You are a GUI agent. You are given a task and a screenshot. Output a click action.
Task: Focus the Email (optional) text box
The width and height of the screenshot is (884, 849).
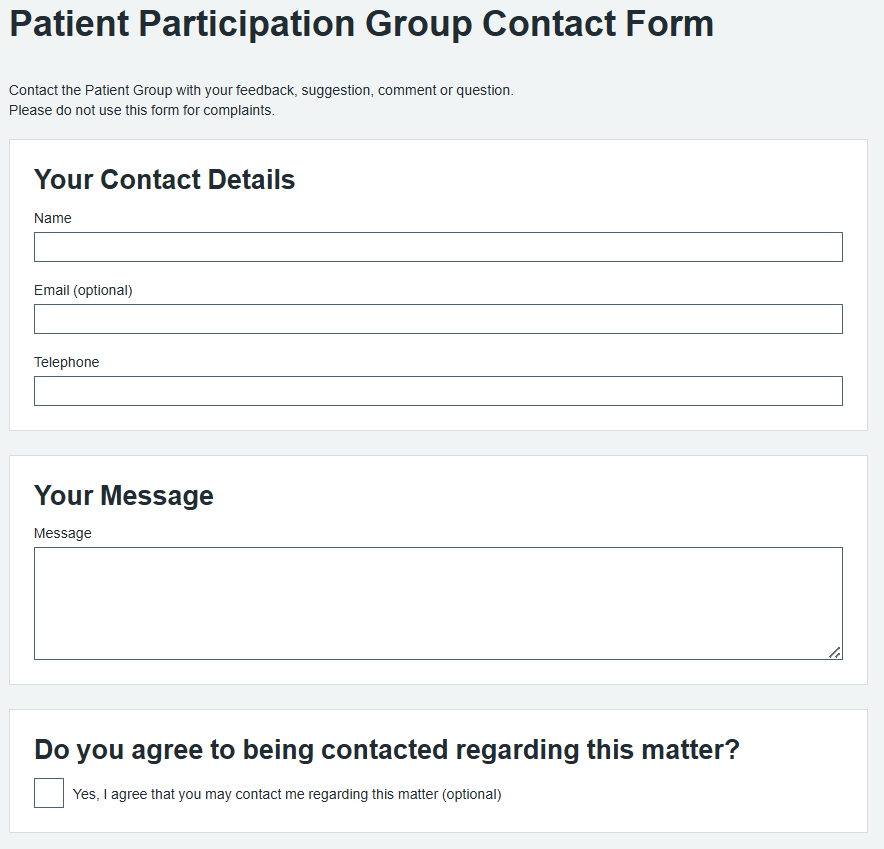pos(438,319)
